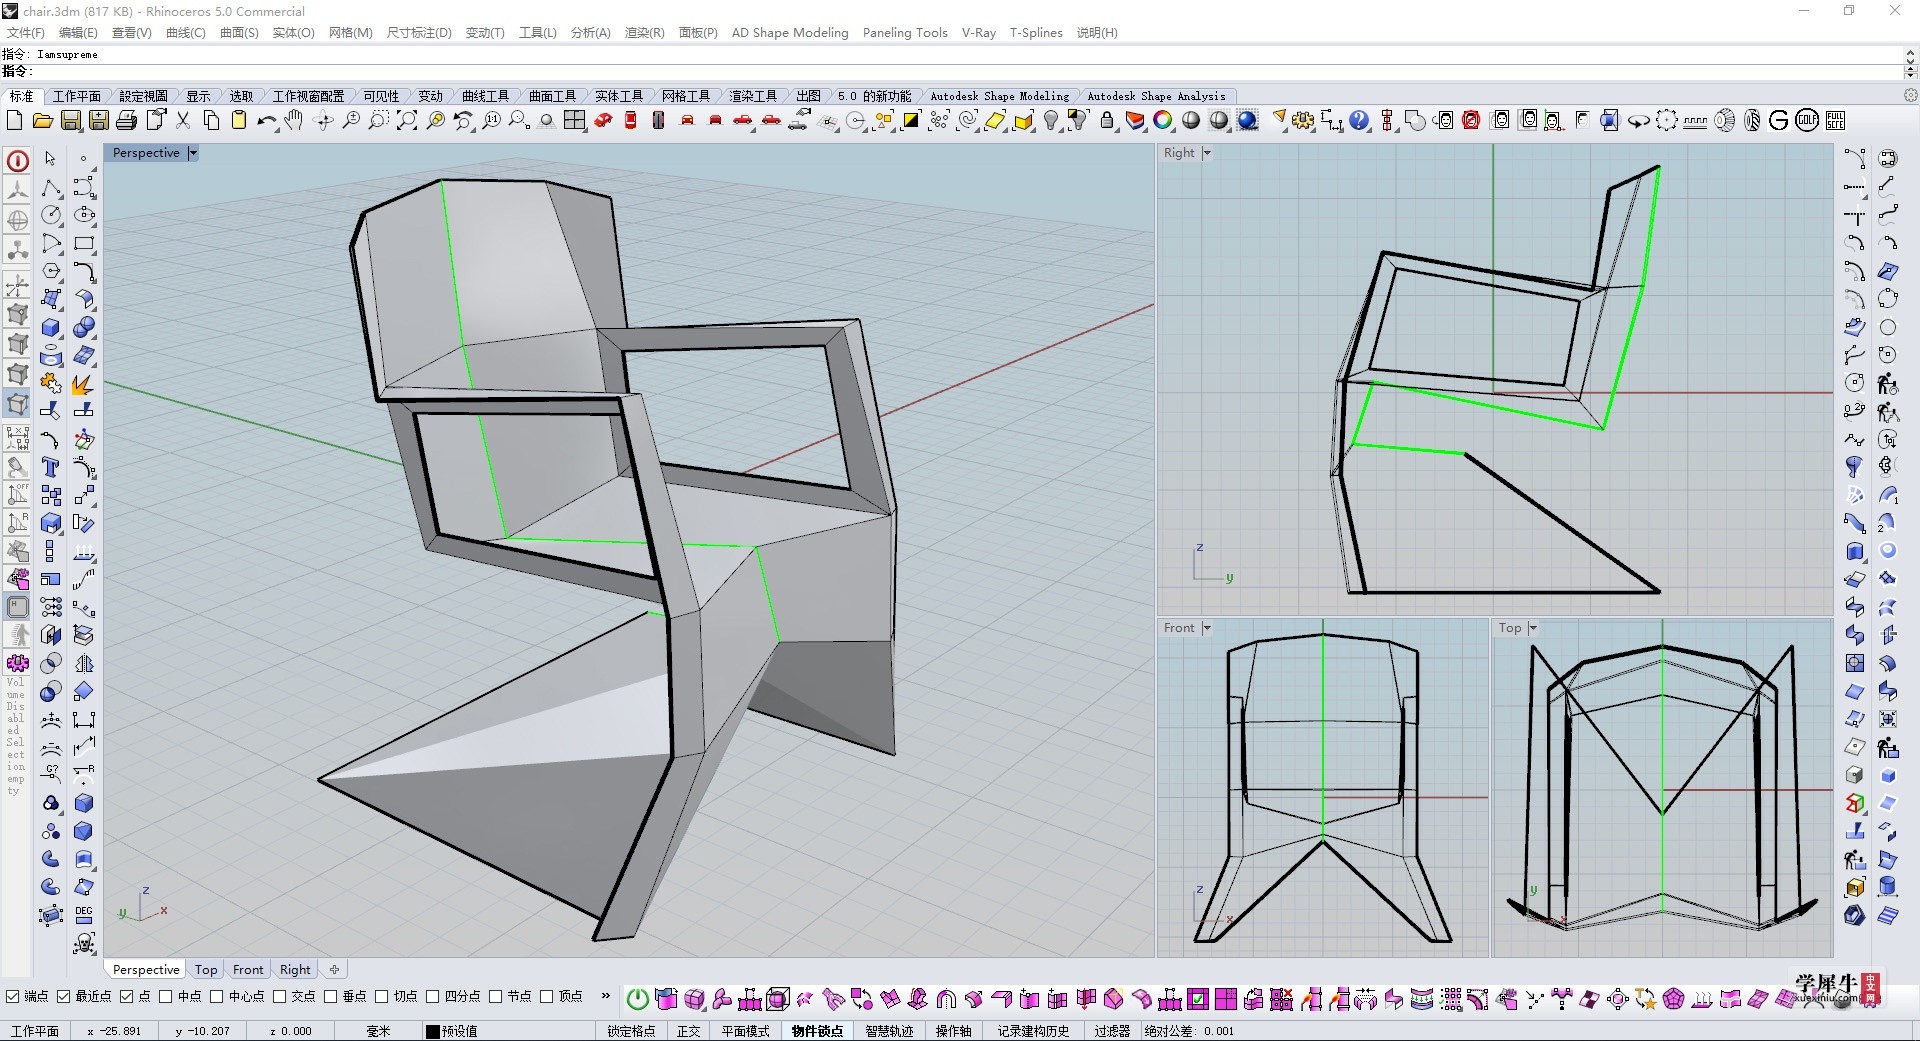Viewport: 1920px width, 1041px height.
Task: Print using the printer icon
Action: 126,121
